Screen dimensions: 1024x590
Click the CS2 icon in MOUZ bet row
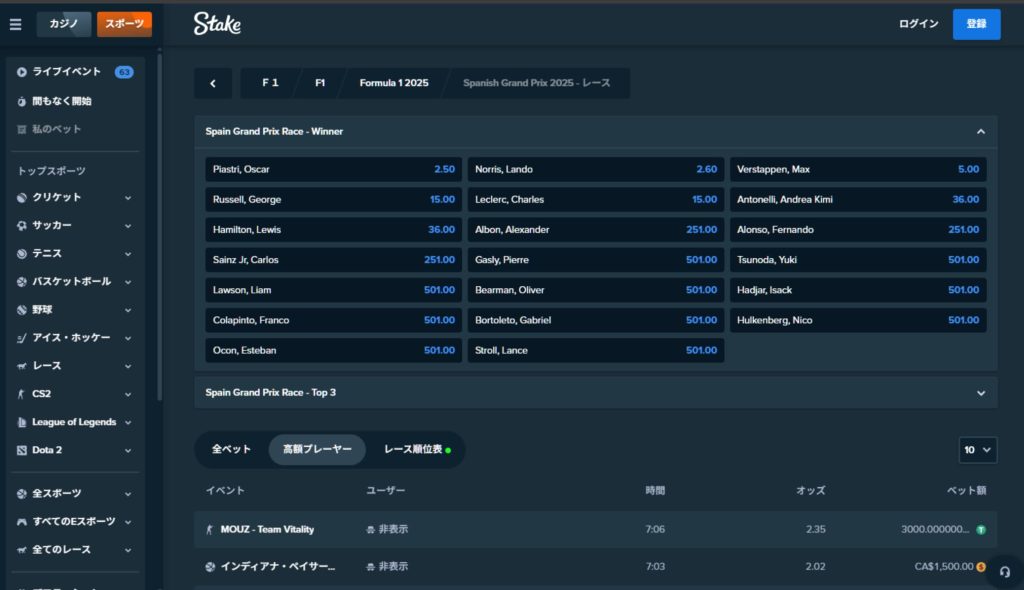tap(210, 530)
